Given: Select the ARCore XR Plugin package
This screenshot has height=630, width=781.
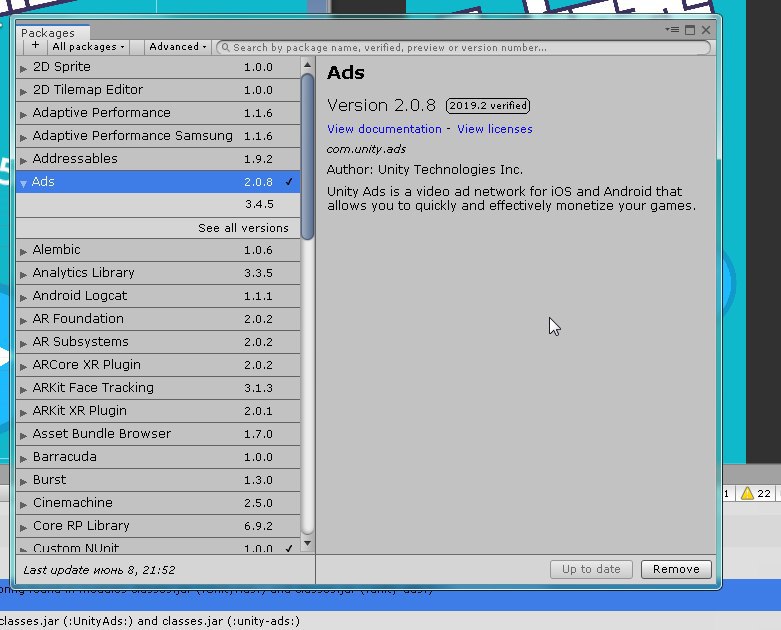Looking at the screenshot, I should click(x=158, y=365).
